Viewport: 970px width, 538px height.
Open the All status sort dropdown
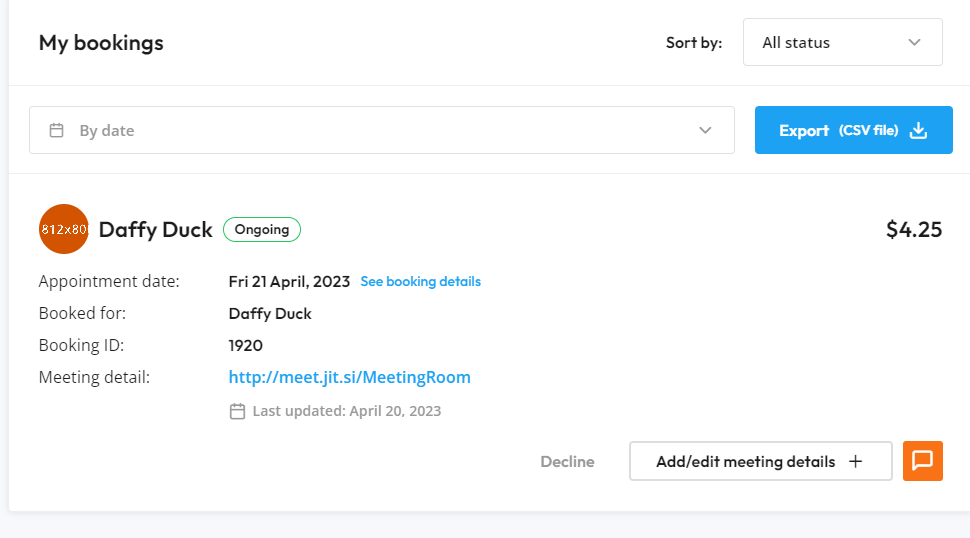(x=843, y=42)
